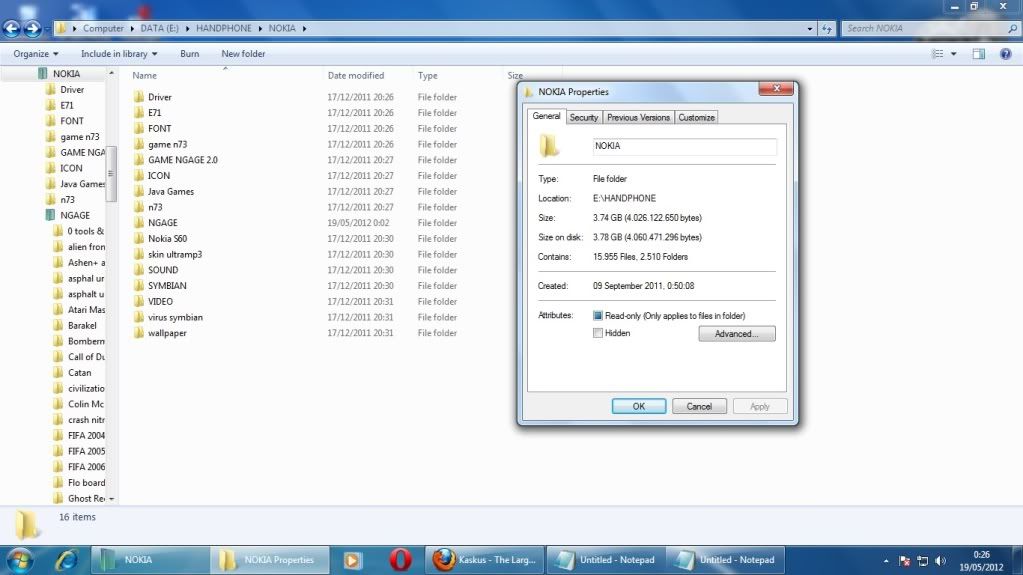Screen dimensions: 1023x575
Task: Click folder icon in Properties dialog
Action: click(x=549, y=146)
